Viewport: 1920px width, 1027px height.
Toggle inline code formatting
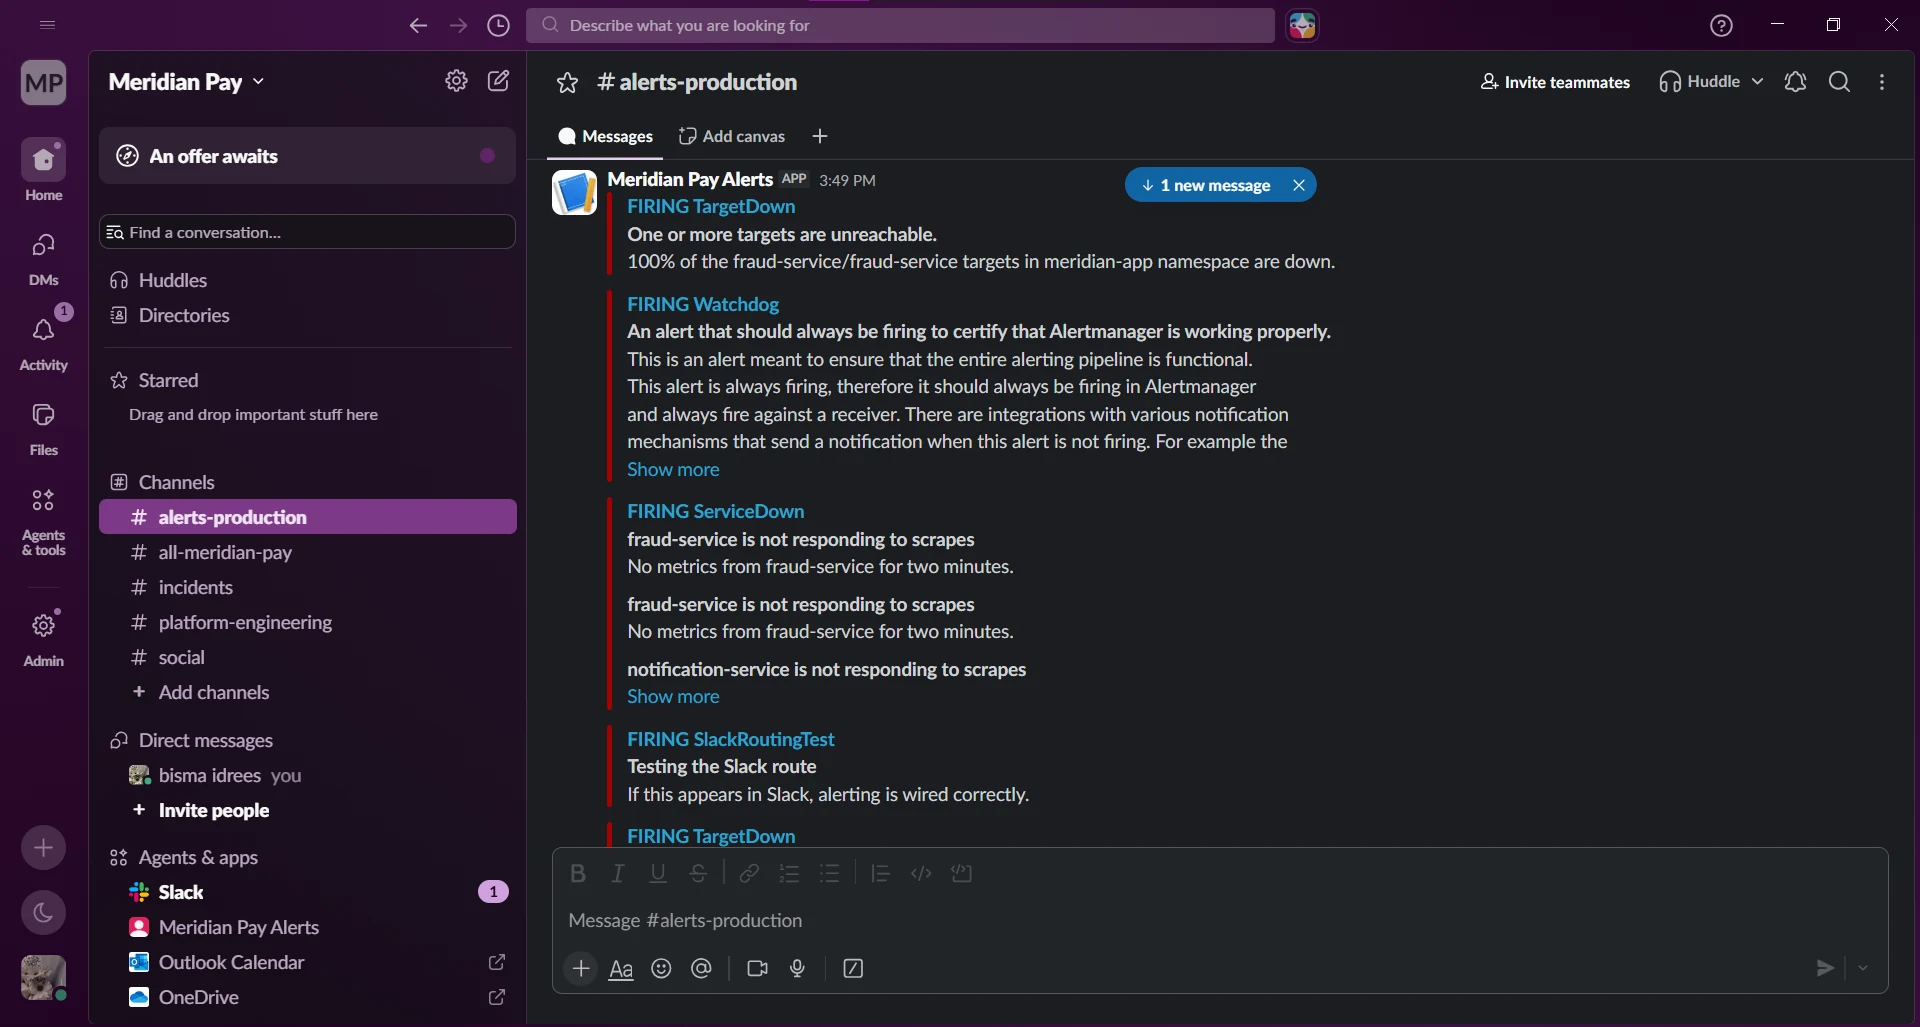tap(921, 873)
